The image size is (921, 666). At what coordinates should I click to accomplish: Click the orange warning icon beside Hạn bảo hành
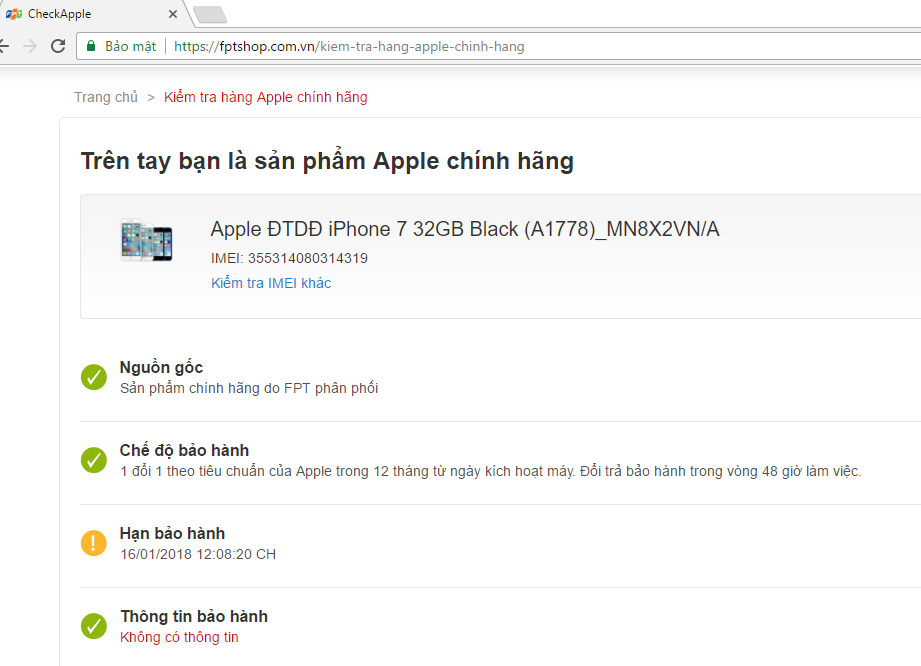93,543
